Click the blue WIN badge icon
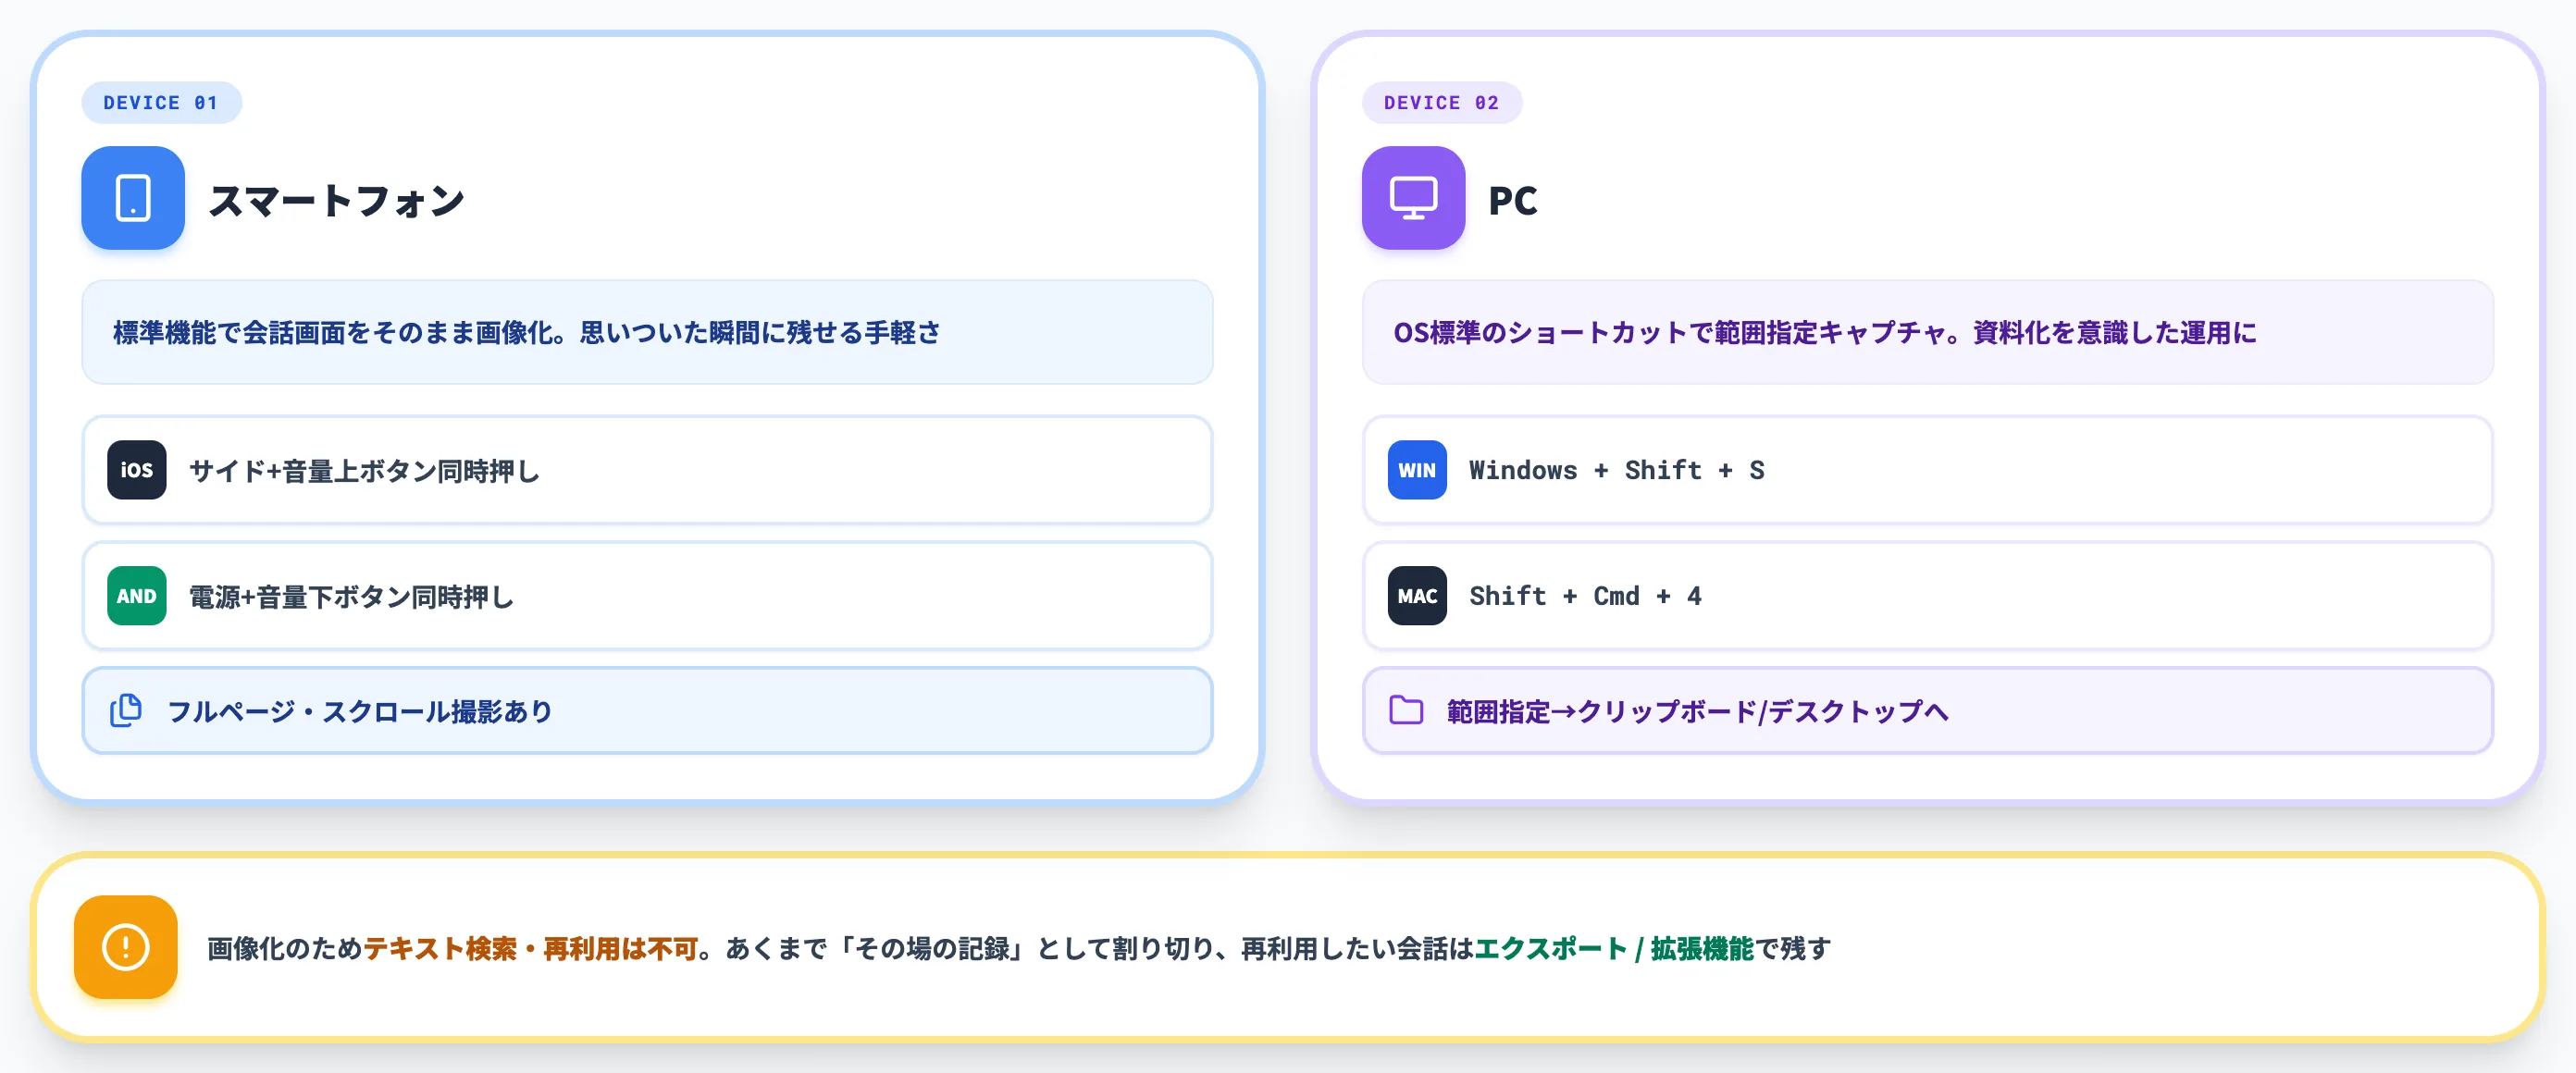Viewport: 2576px width, 1073px height. click(1417, 470)
